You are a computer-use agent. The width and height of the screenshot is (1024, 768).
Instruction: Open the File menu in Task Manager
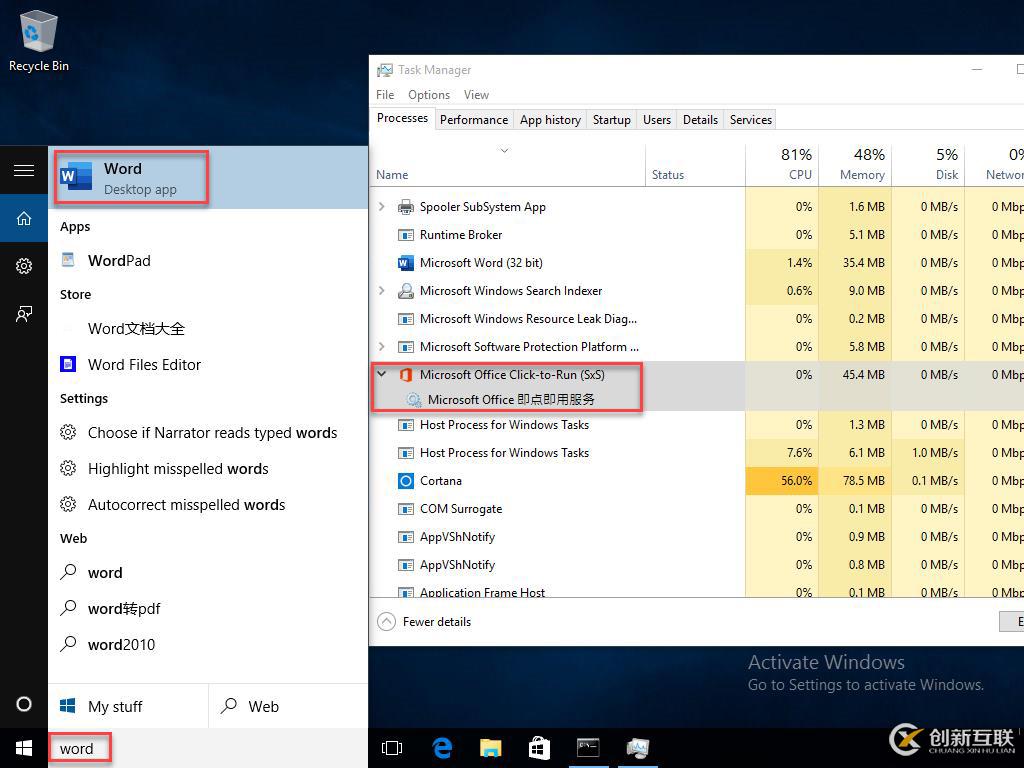pos(385,95)
